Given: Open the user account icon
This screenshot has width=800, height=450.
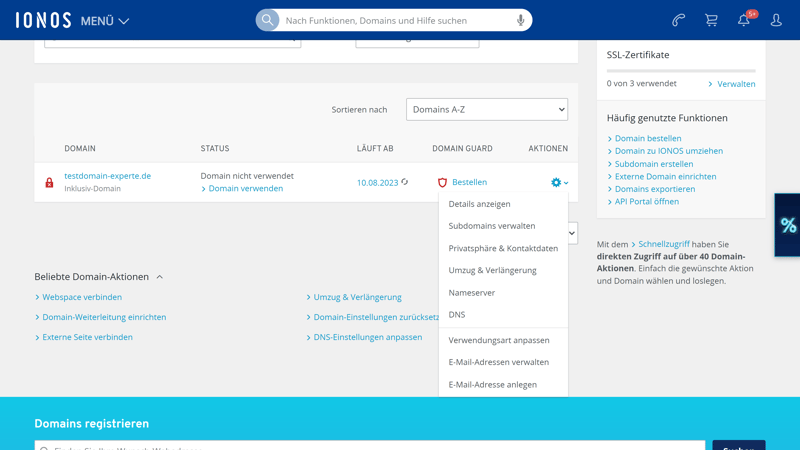Looking at the screenshot, I should [x=776, y=20].
